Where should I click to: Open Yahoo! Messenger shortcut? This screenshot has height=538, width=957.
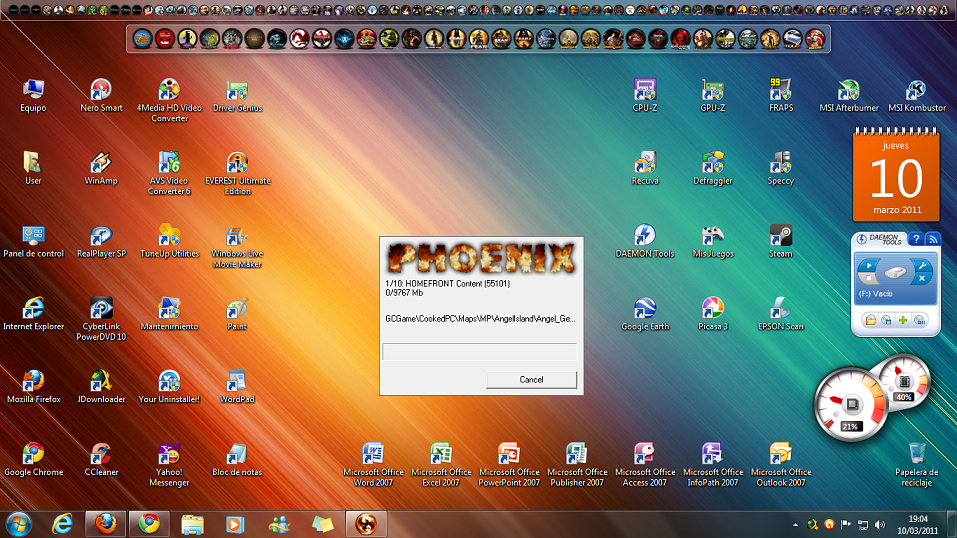click(x=169, y=465)
